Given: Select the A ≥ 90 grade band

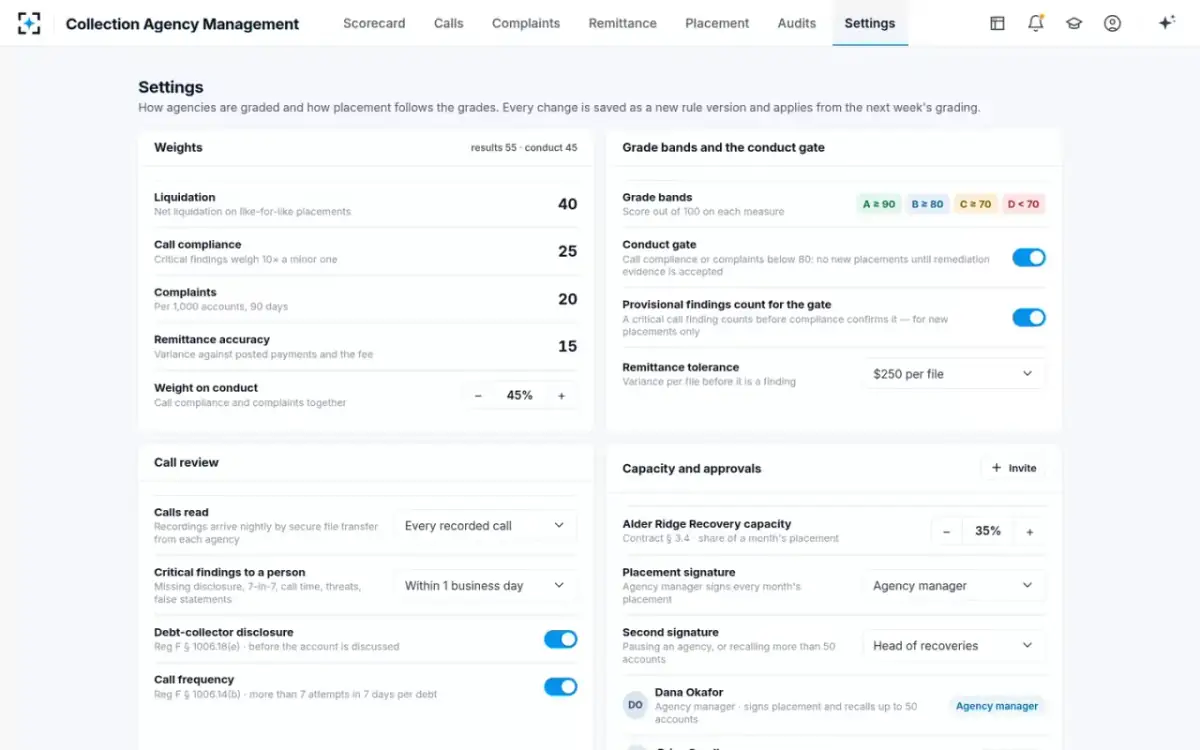Looking at the screenshot, I should [x=879, y=204].
